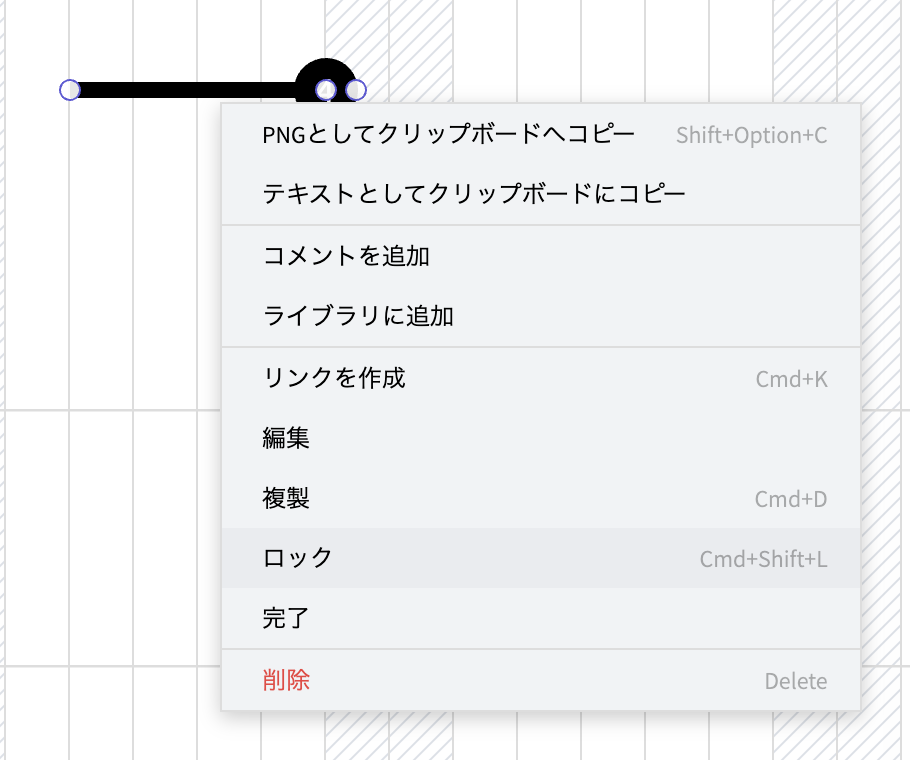Choose テキストとしてクリップボードにコピー
Viewport: 910px width, 760px height.
(474, 194)
